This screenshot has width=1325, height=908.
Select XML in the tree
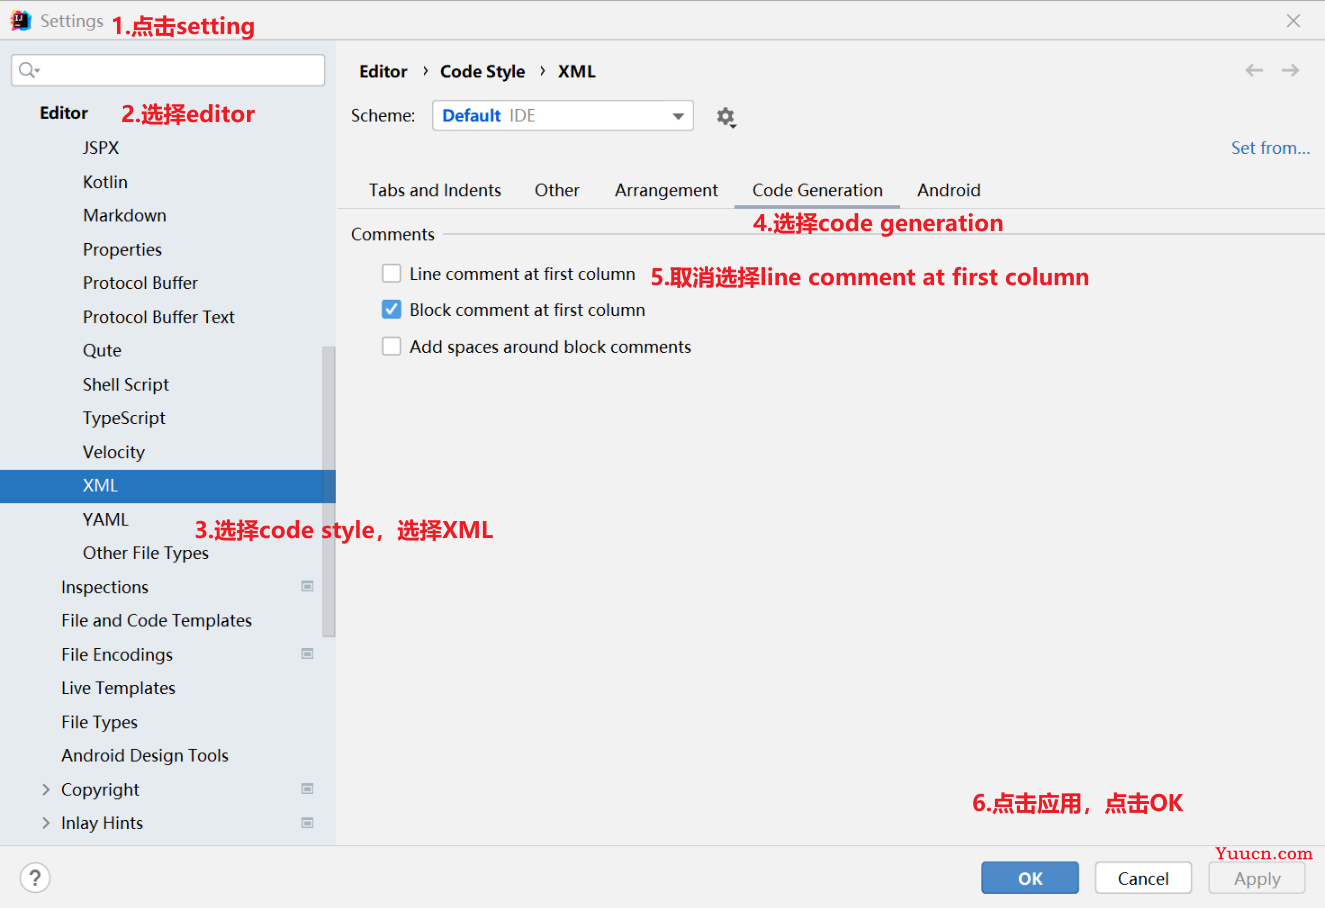[168, 486]
